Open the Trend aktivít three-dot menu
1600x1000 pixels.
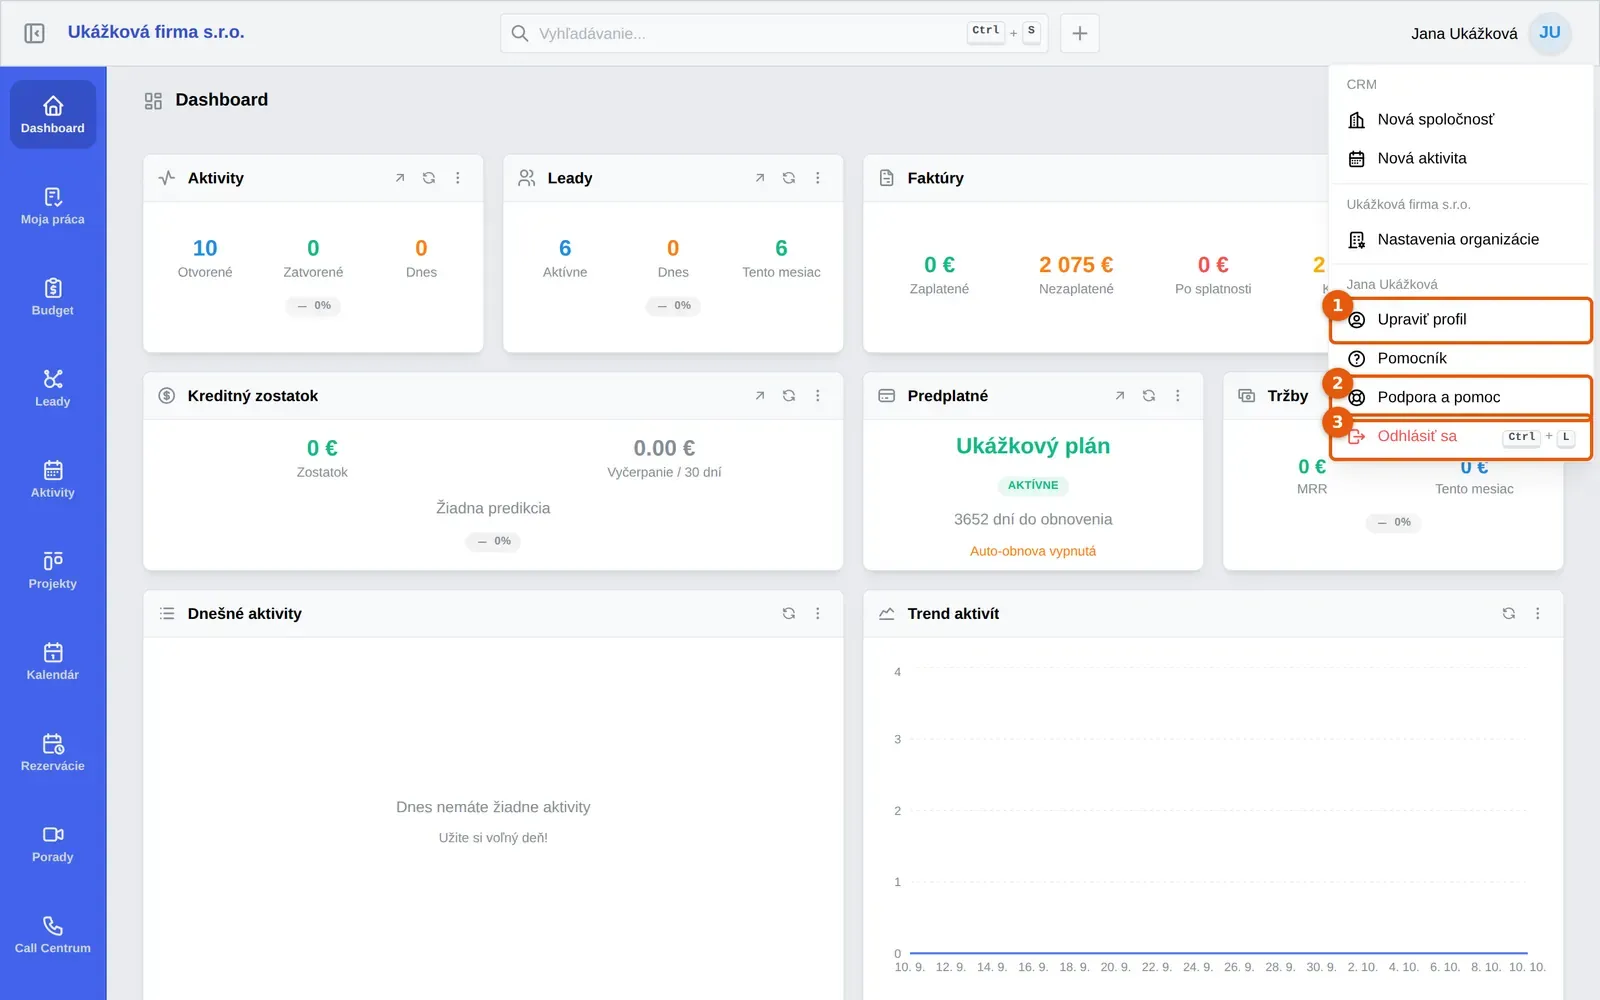click(1538, 614)
